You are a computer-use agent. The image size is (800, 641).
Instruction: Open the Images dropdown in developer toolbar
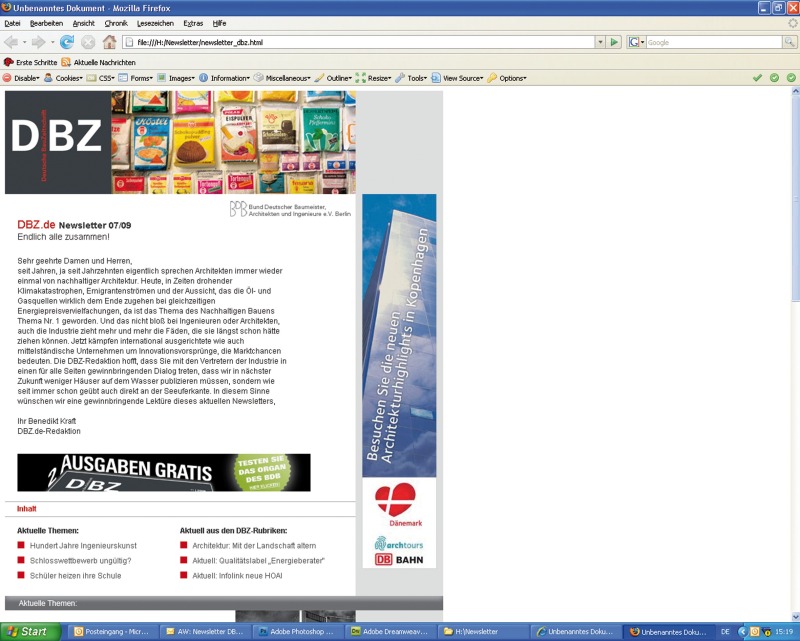point(176,78)
